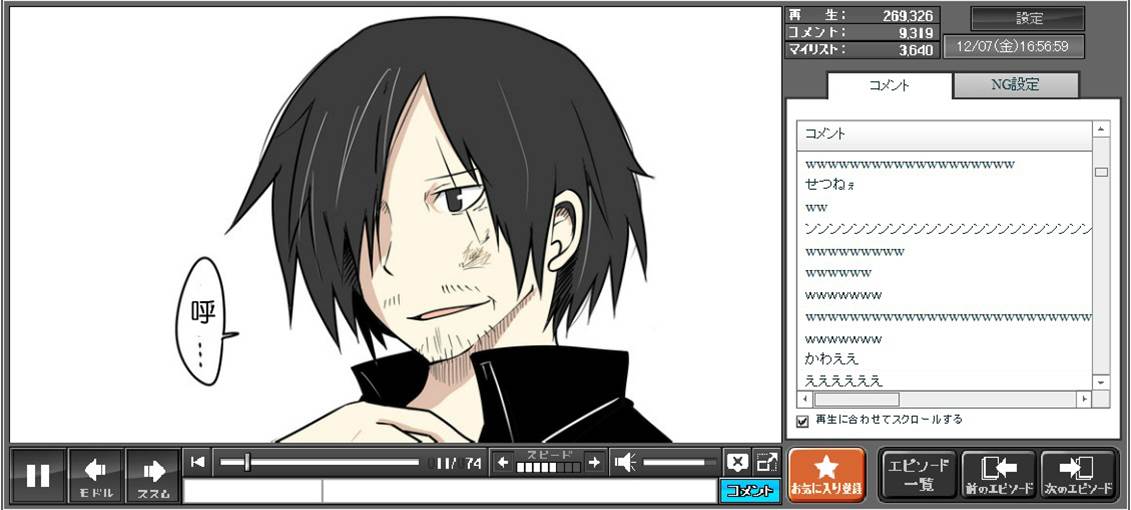Toggle the 再生に合わせてスクロールする checkbox
This screenshot has height=510, width=1131.
click(x=802, y=421)
